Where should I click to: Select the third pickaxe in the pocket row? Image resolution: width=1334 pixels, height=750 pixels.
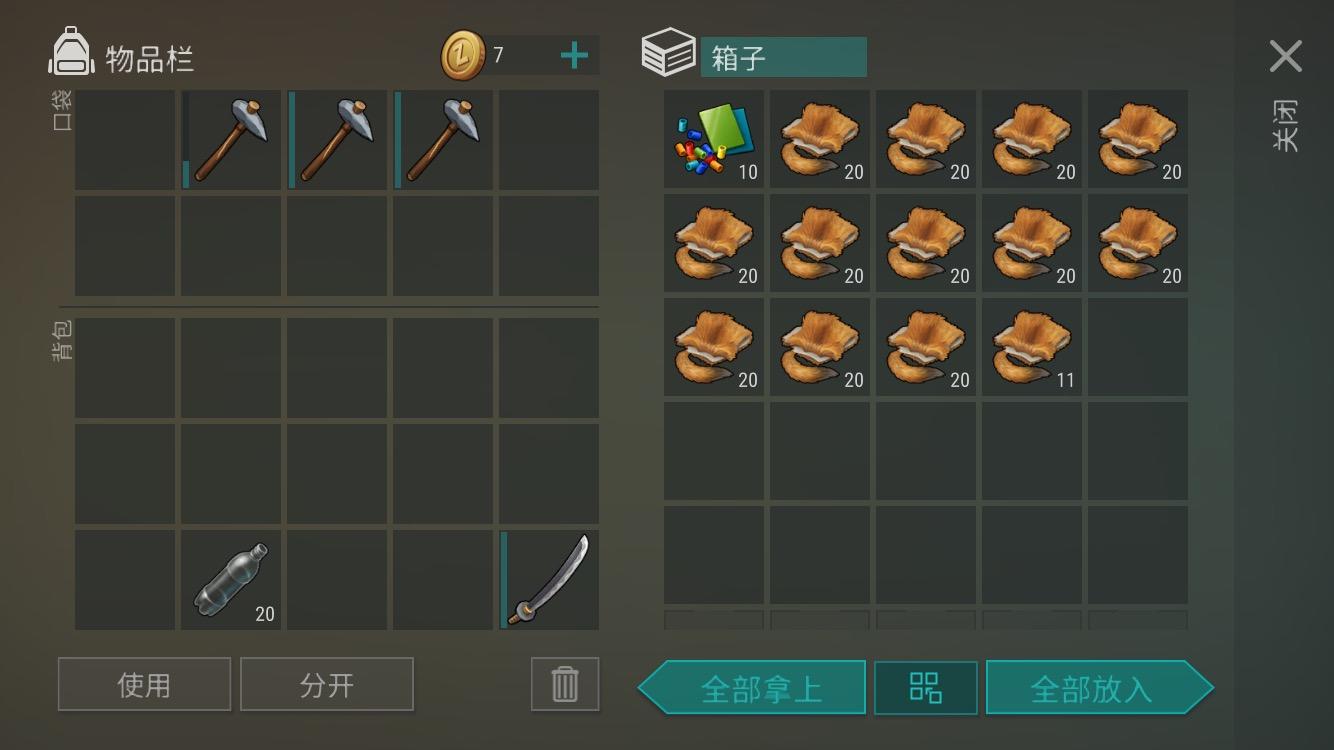click(x=443, y=140)
